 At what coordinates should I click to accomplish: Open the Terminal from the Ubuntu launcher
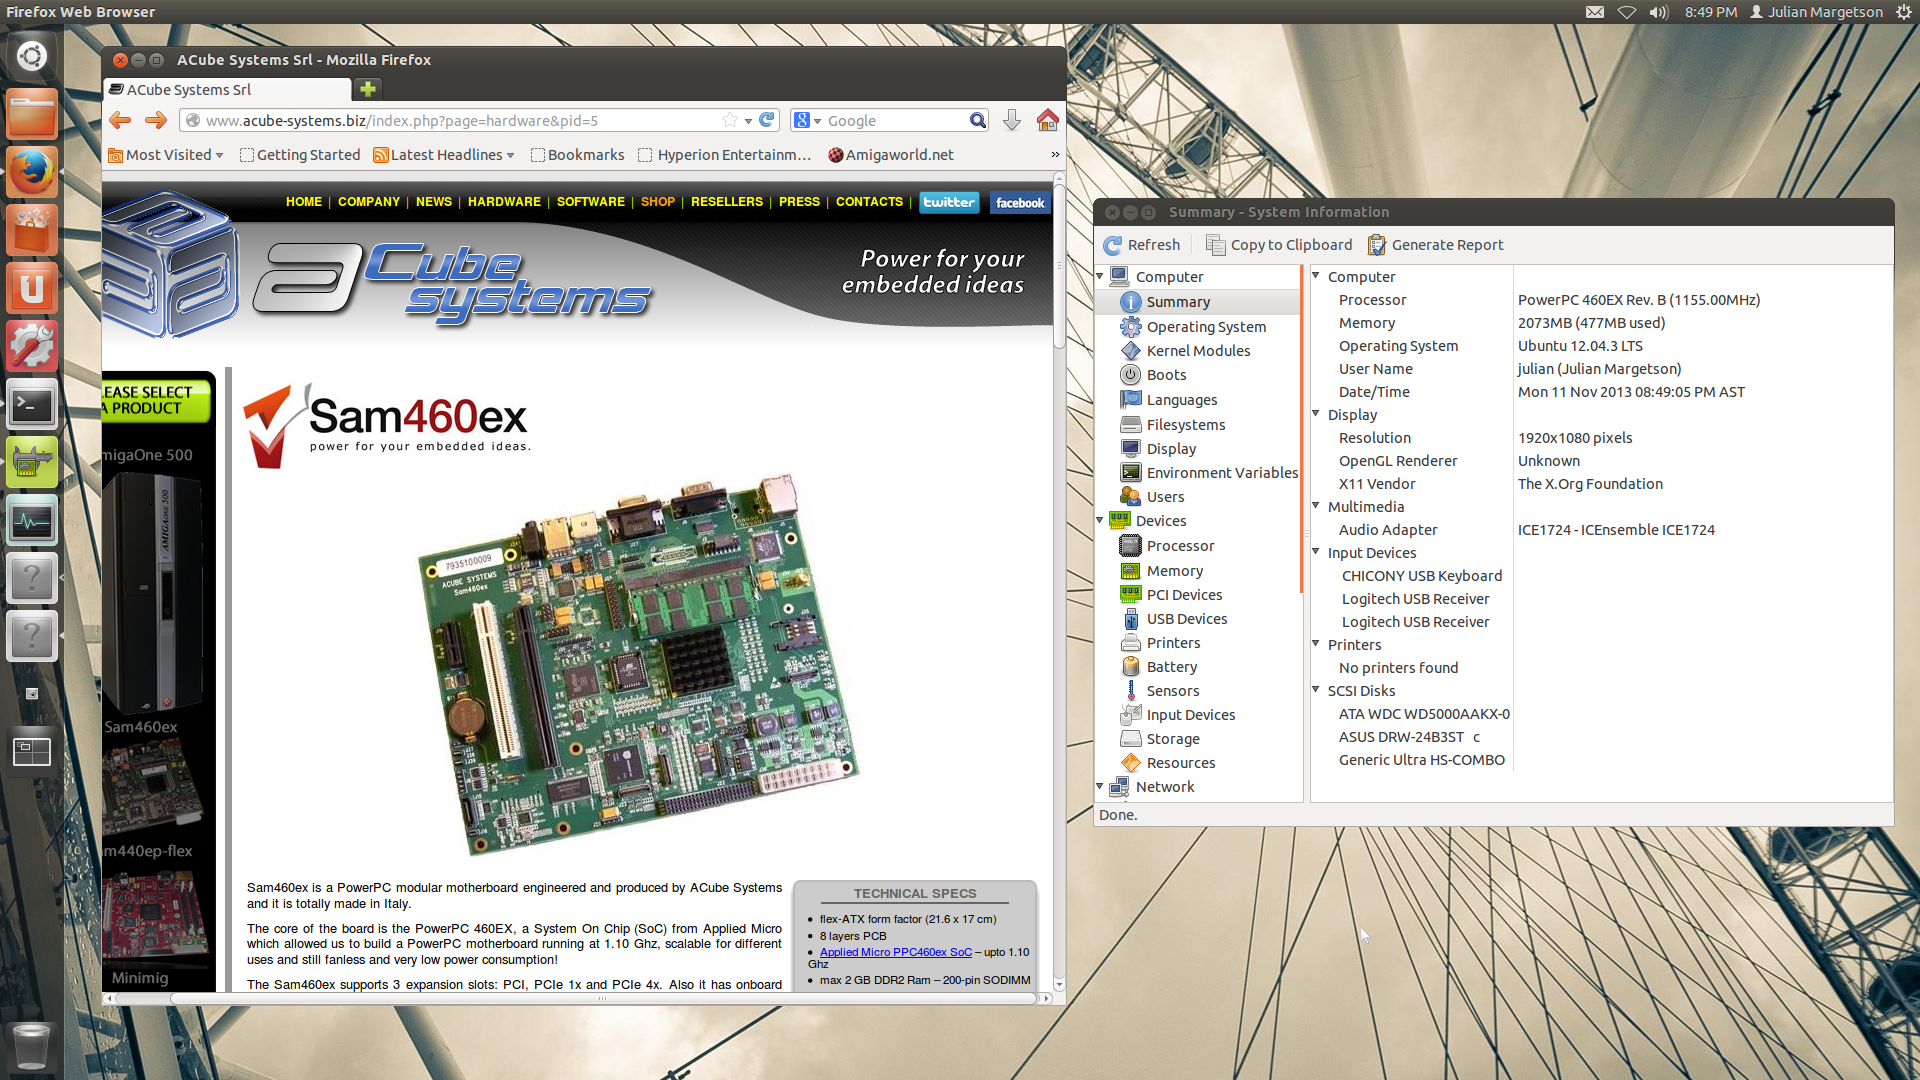pyautogui.click(x=32, y=406)
